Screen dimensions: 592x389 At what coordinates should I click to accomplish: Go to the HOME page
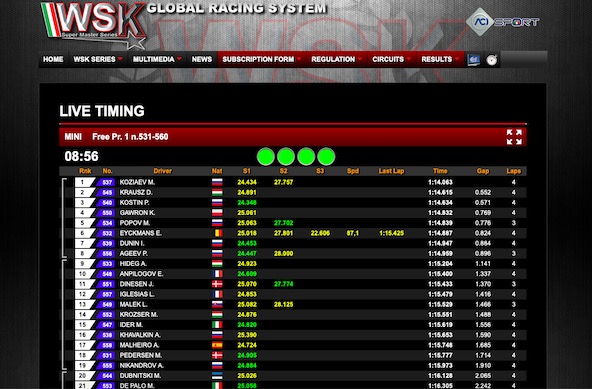tap(53, 59)
